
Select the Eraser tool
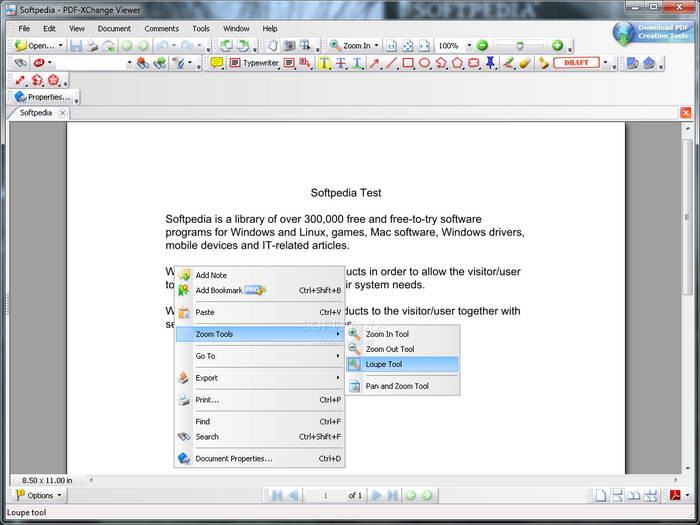click(525, 63)
